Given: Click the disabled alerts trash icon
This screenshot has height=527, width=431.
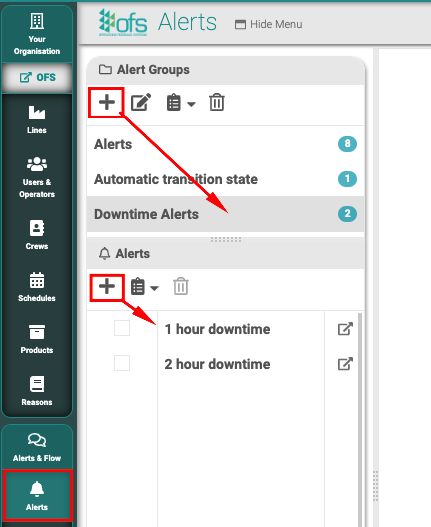Looking at the screenshot, I should click(181, 286).
